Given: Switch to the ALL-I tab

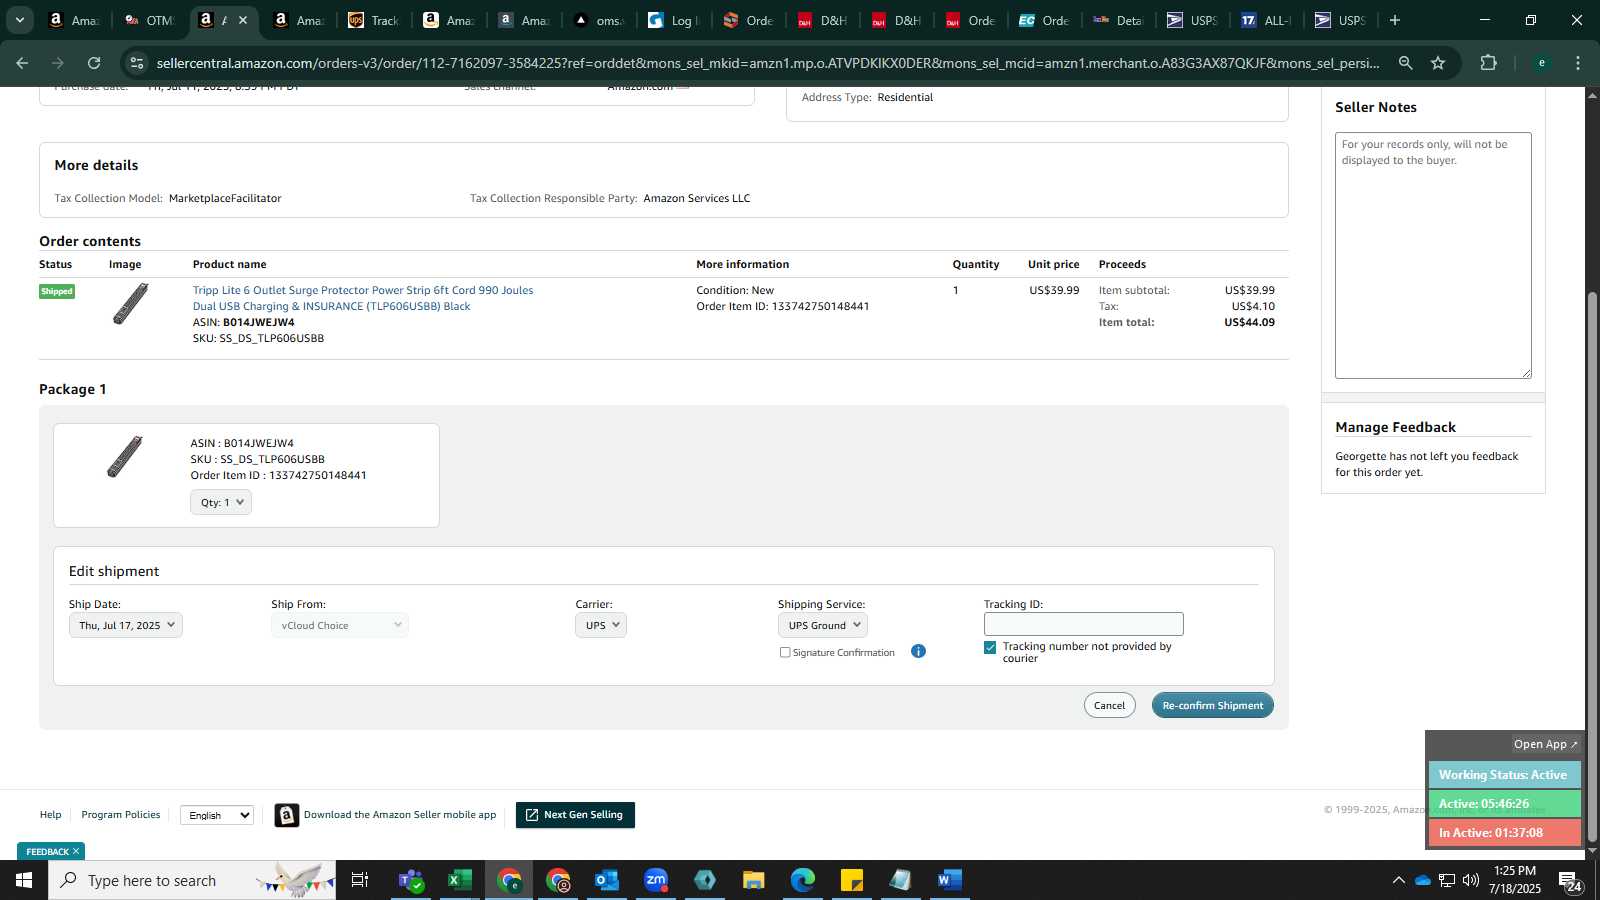Looking at the screenshot, I should tap(1267, 20).
